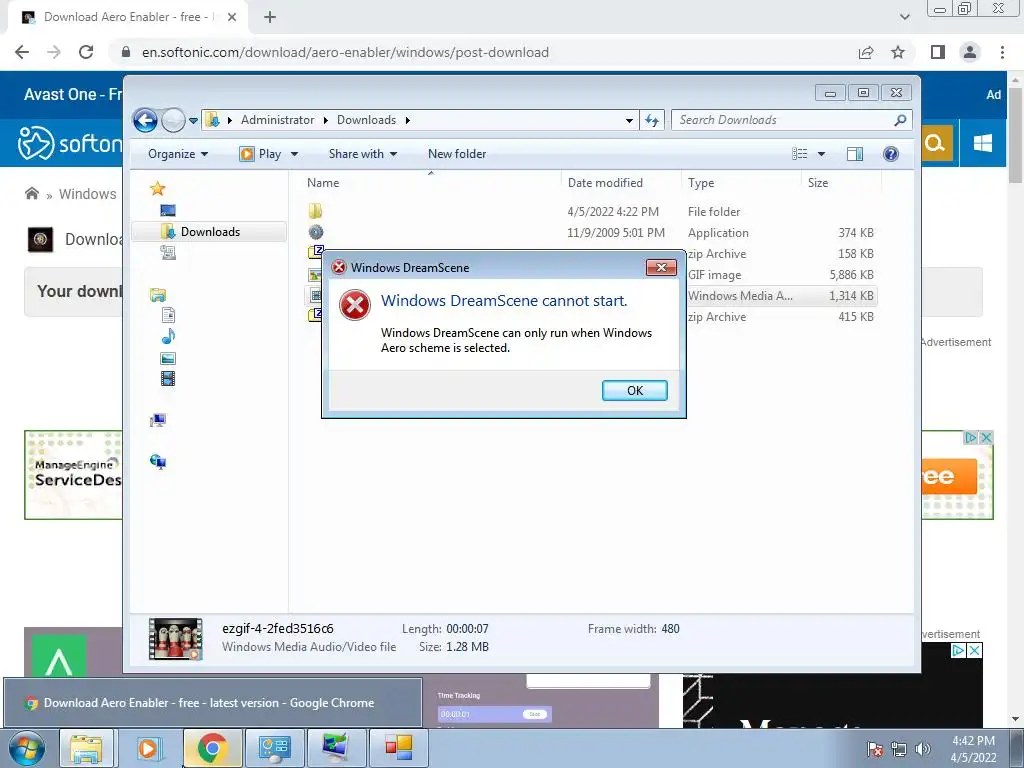Screen dimensions: 1024x768
Task: Open a new Chrome tab
Action: (x=270, y=18)
